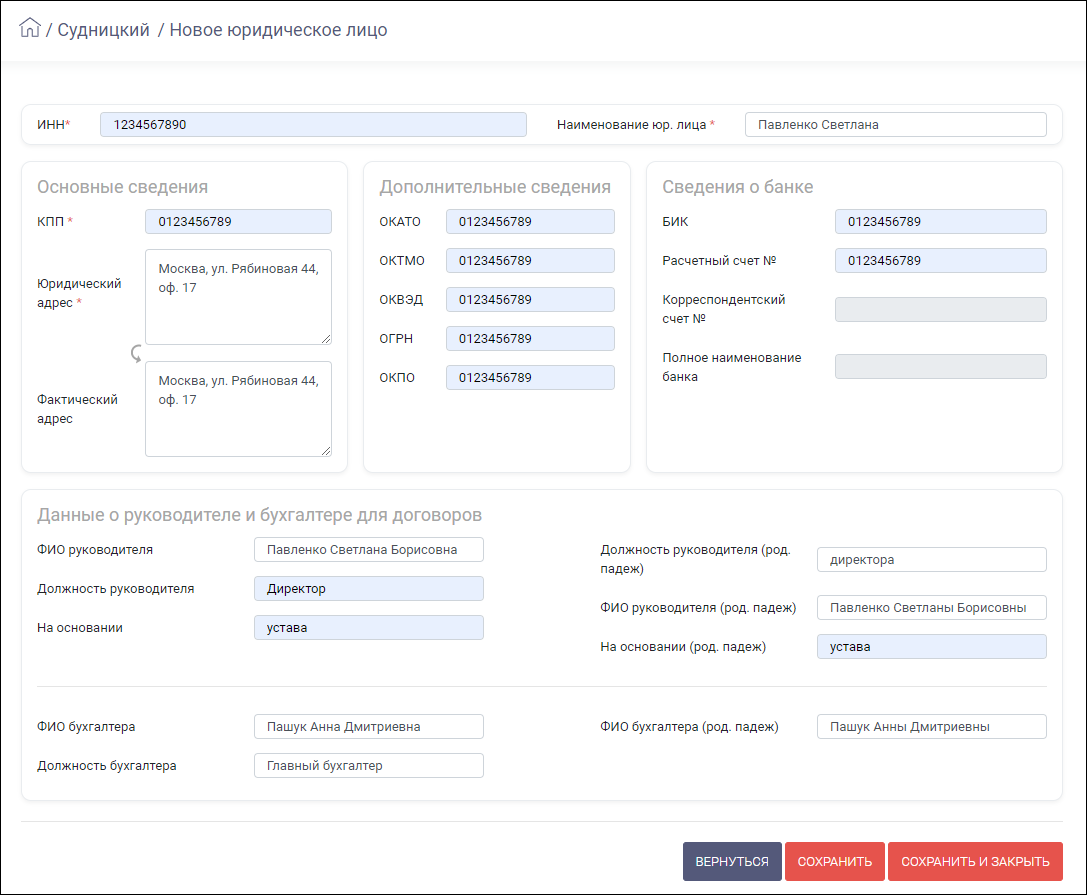1087x895 pixels.
Task: Open Судницкий breadcrumb link
Action: click(103, 30)
